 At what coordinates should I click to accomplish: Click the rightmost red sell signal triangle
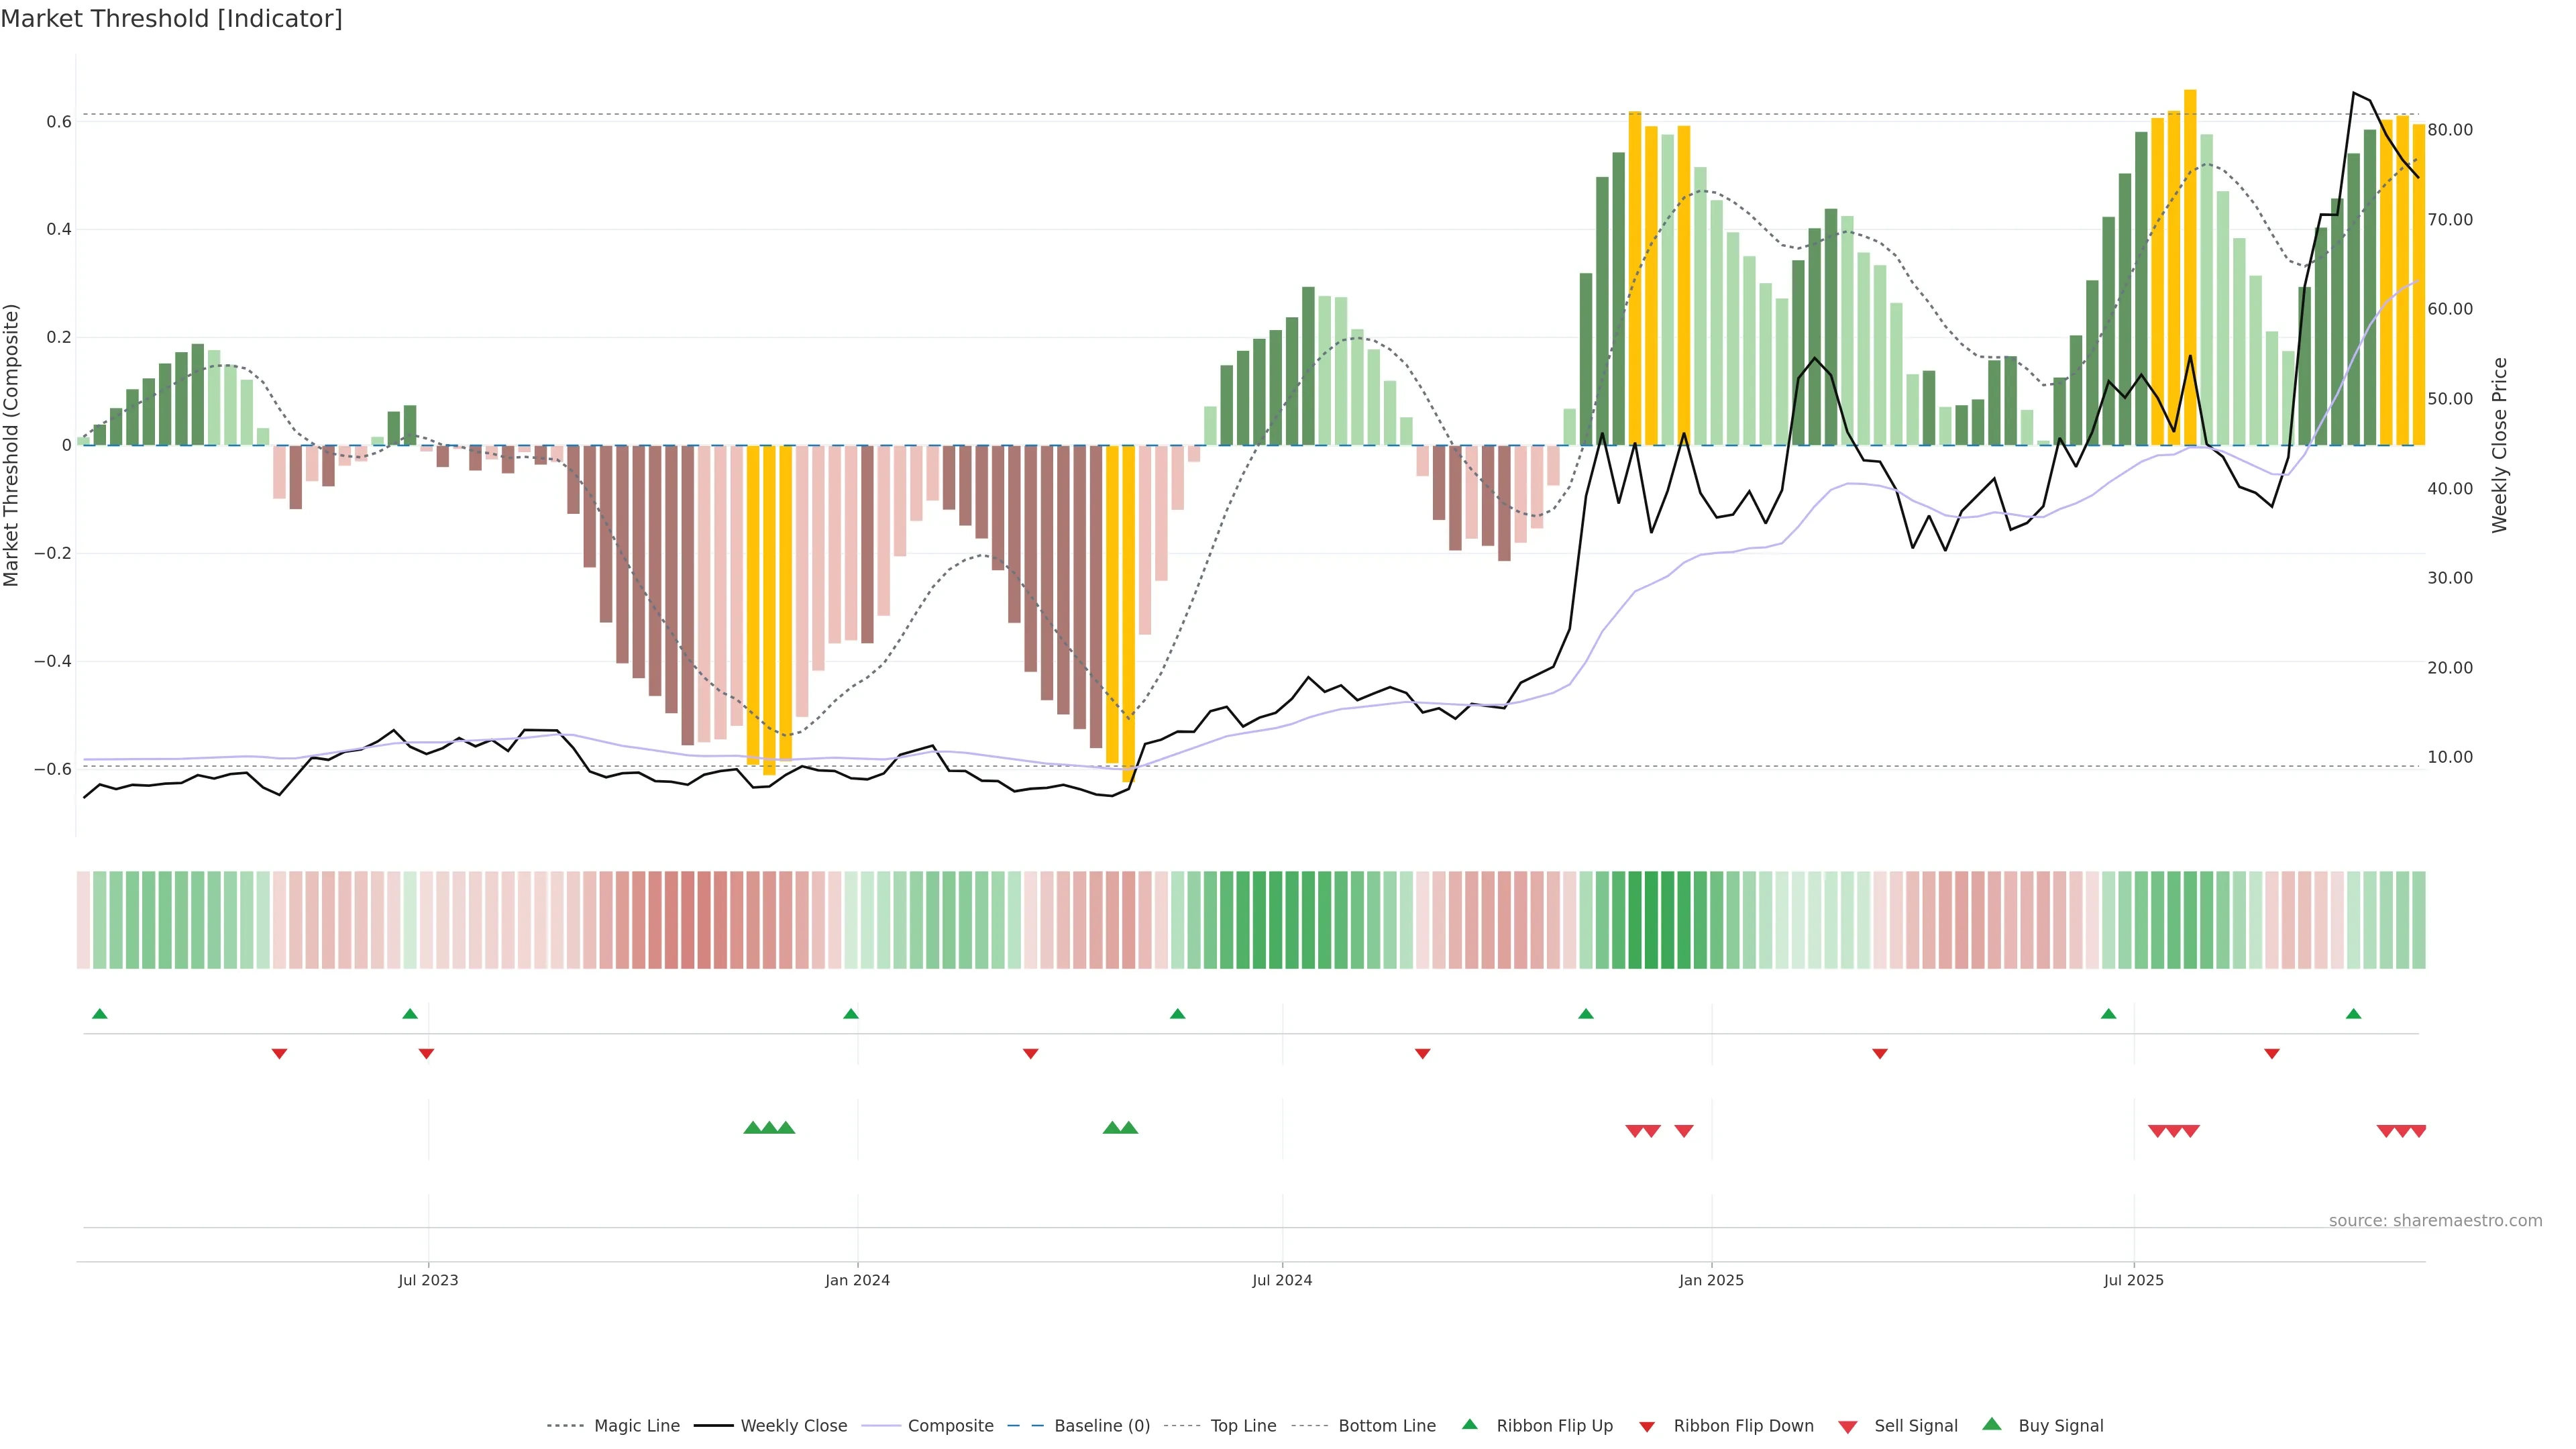click(x=2418, y=1131)
